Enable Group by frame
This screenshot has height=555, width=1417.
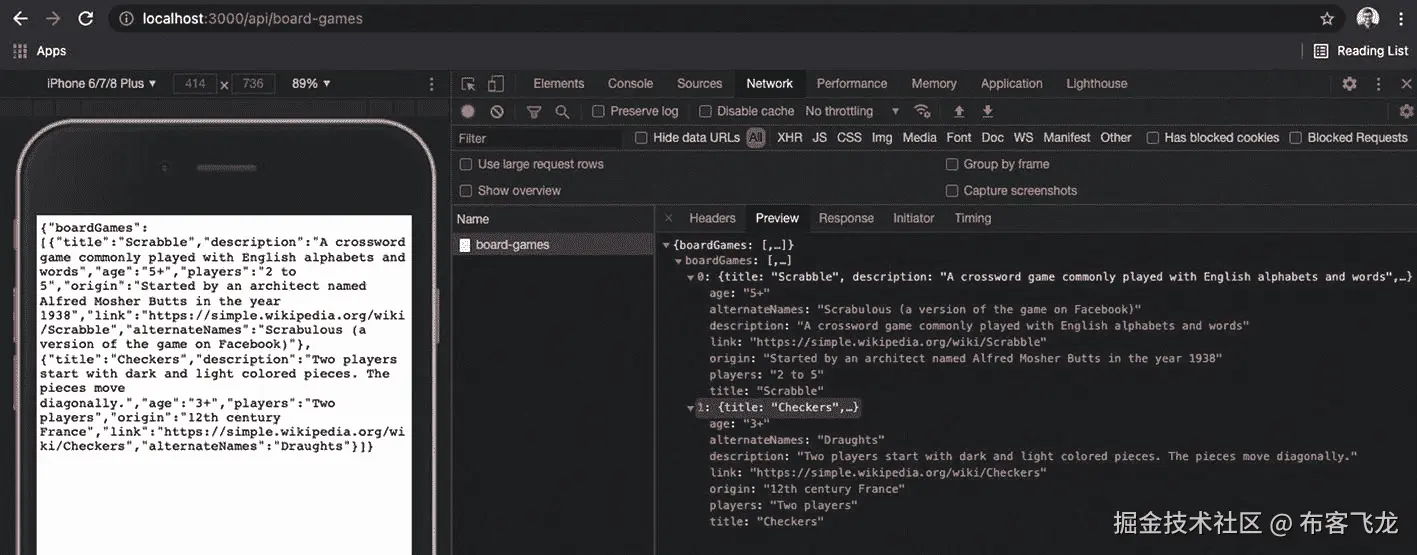pyautogui.click(x=952, y=164)
